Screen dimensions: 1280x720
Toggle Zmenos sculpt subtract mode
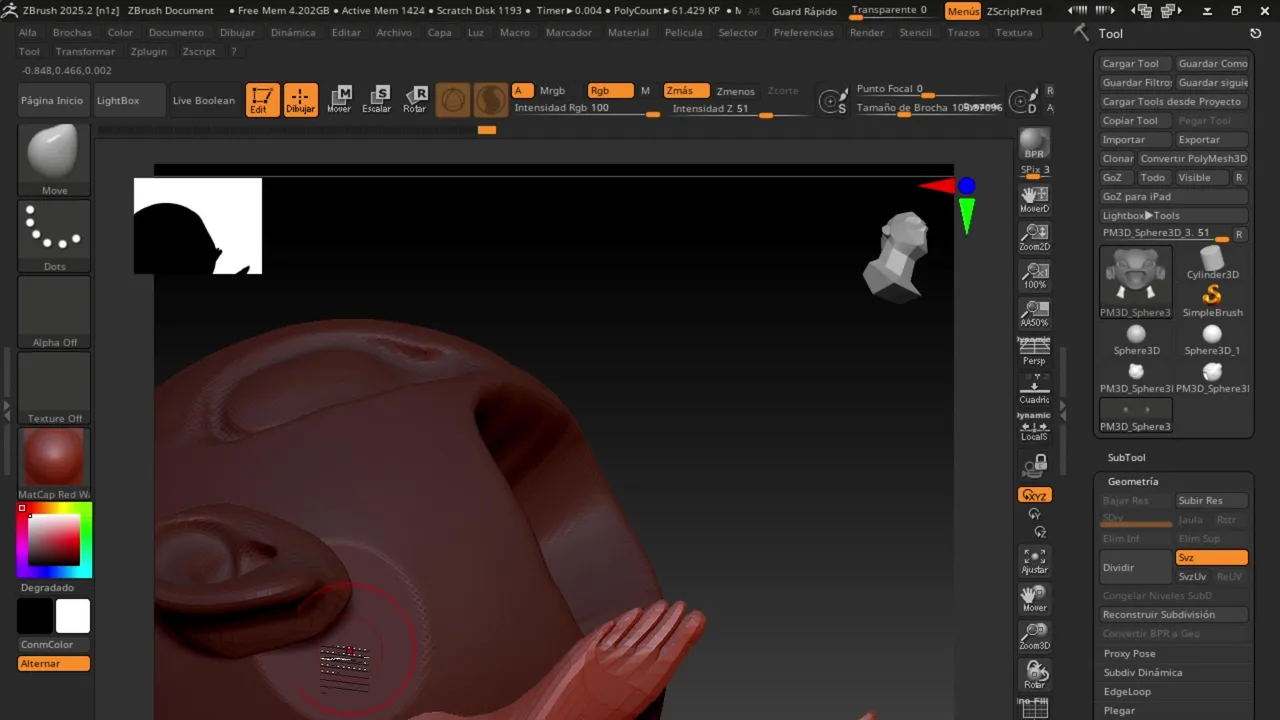coord(736,91)
